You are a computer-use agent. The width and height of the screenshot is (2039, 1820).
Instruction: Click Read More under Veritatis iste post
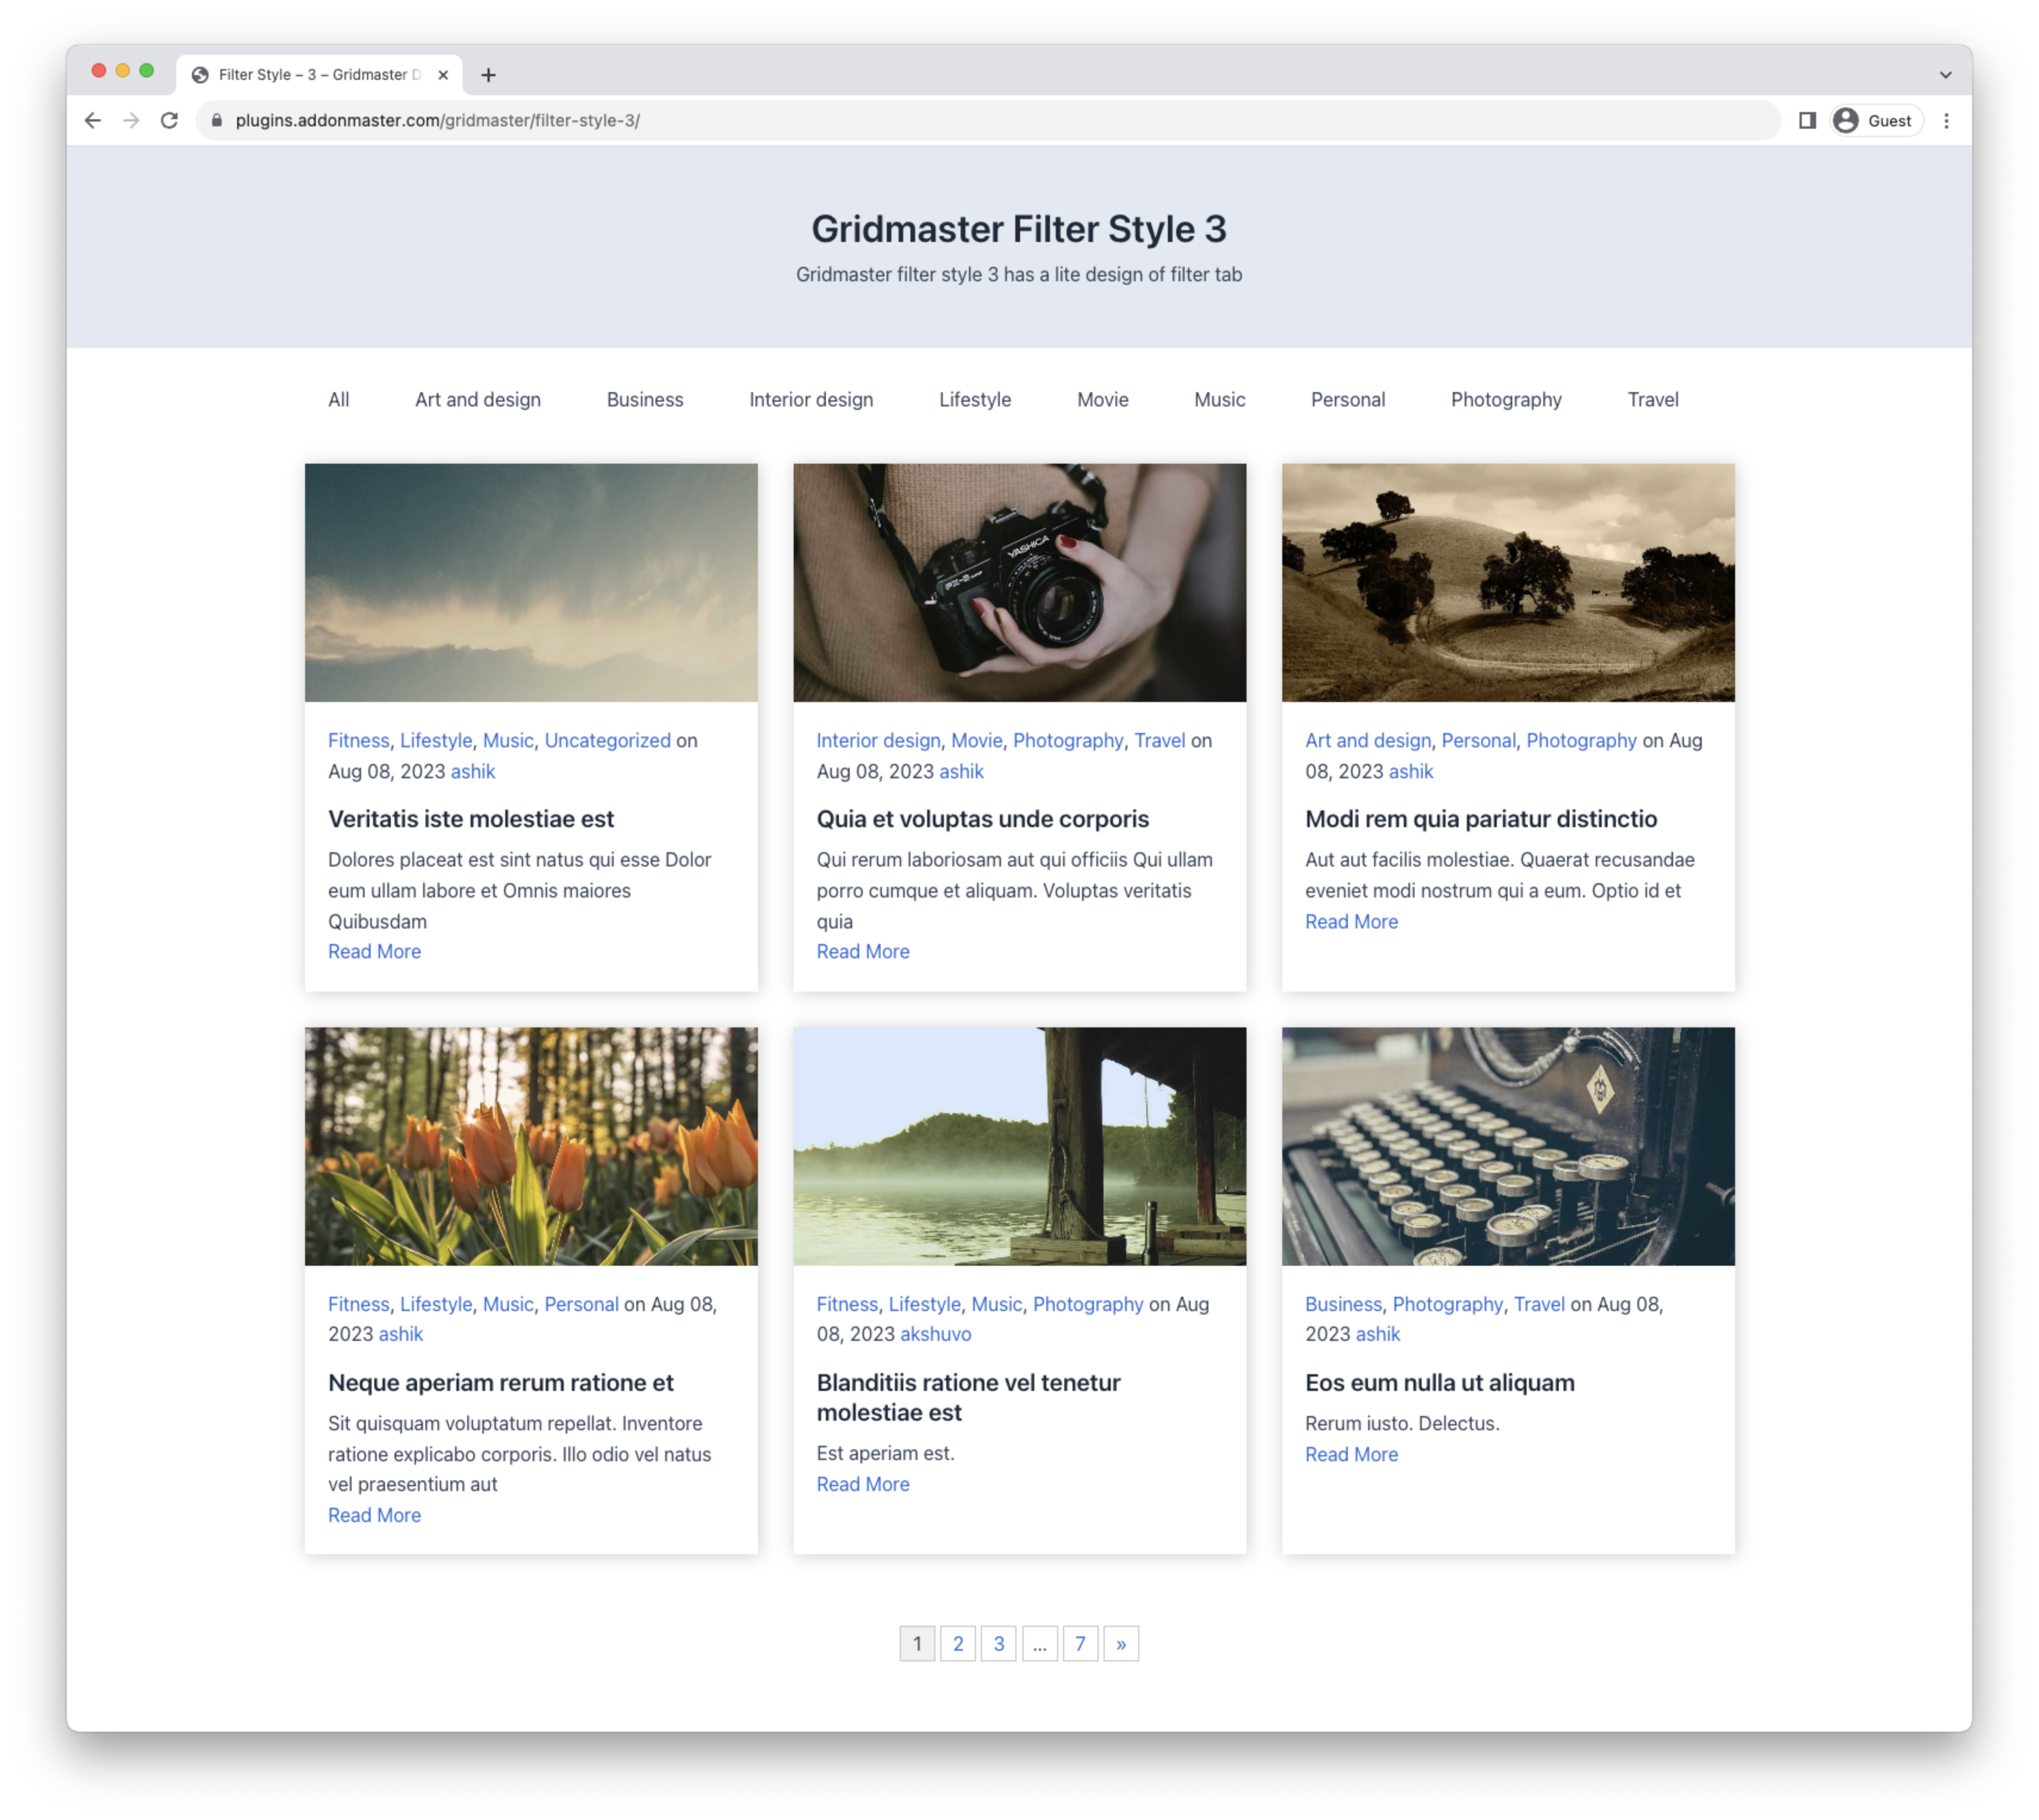pos(374,951)
